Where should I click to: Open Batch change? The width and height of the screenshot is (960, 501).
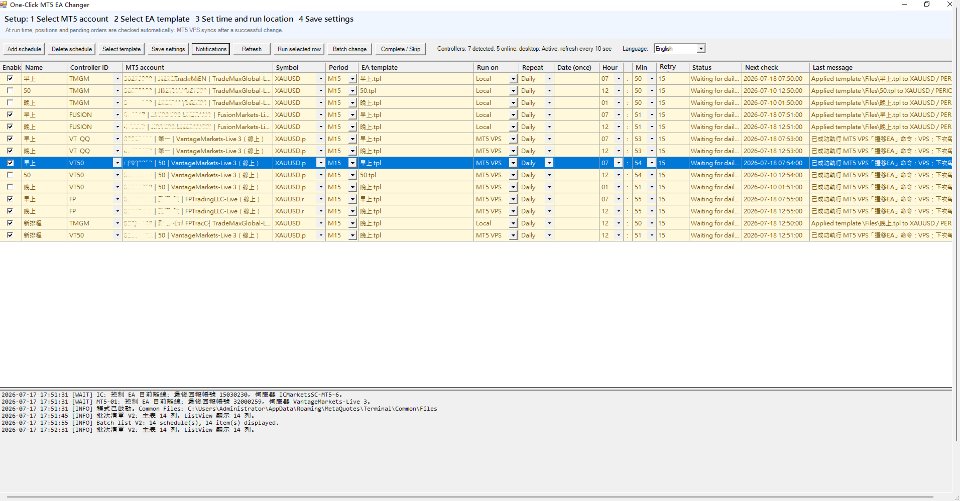click(x=349, y=49)
